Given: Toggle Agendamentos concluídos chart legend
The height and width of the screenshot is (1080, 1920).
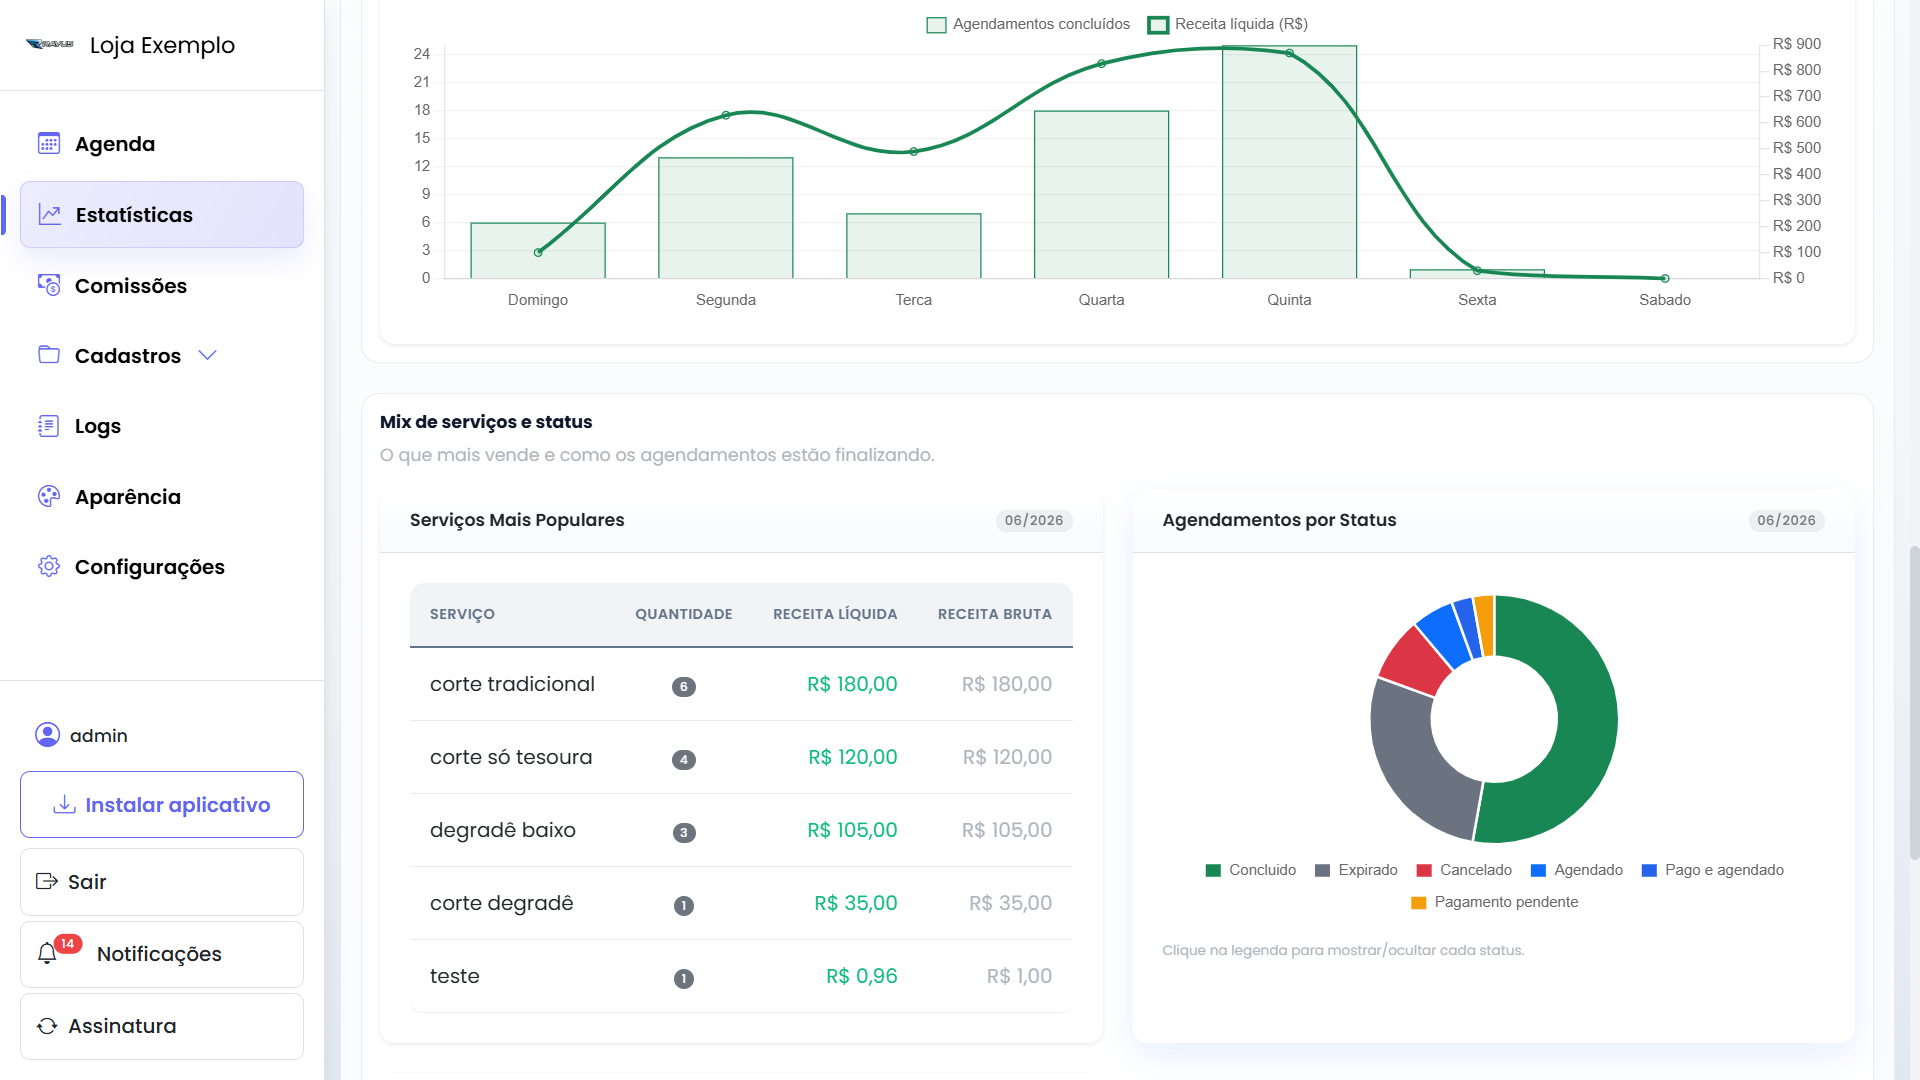Looking at the screenshot, I should [1028, 24].
